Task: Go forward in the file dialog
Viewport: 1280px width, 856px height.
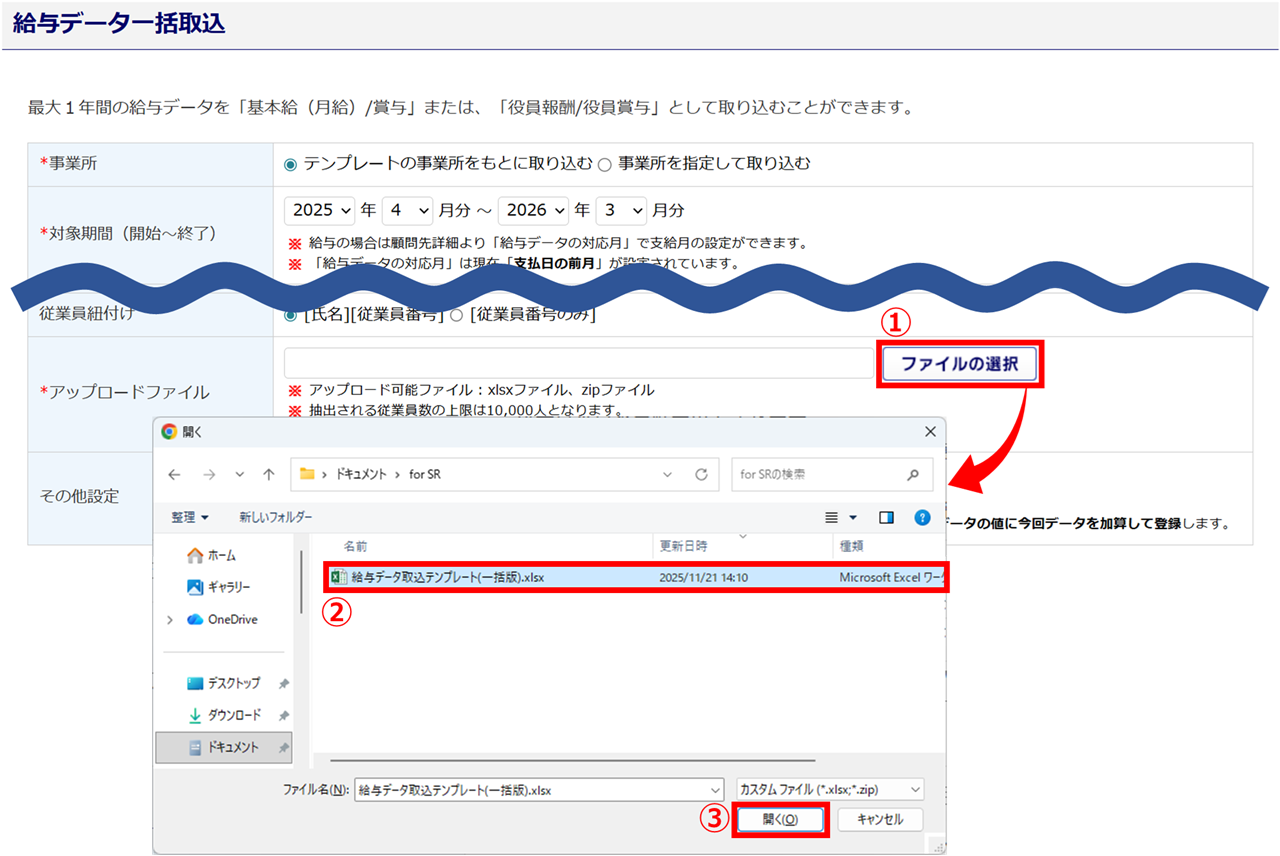Action: (207, 474)
